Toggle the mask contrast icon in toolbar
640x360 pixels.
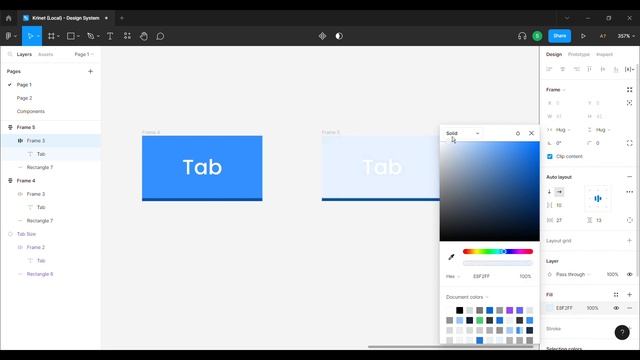[x=339, y=36]
